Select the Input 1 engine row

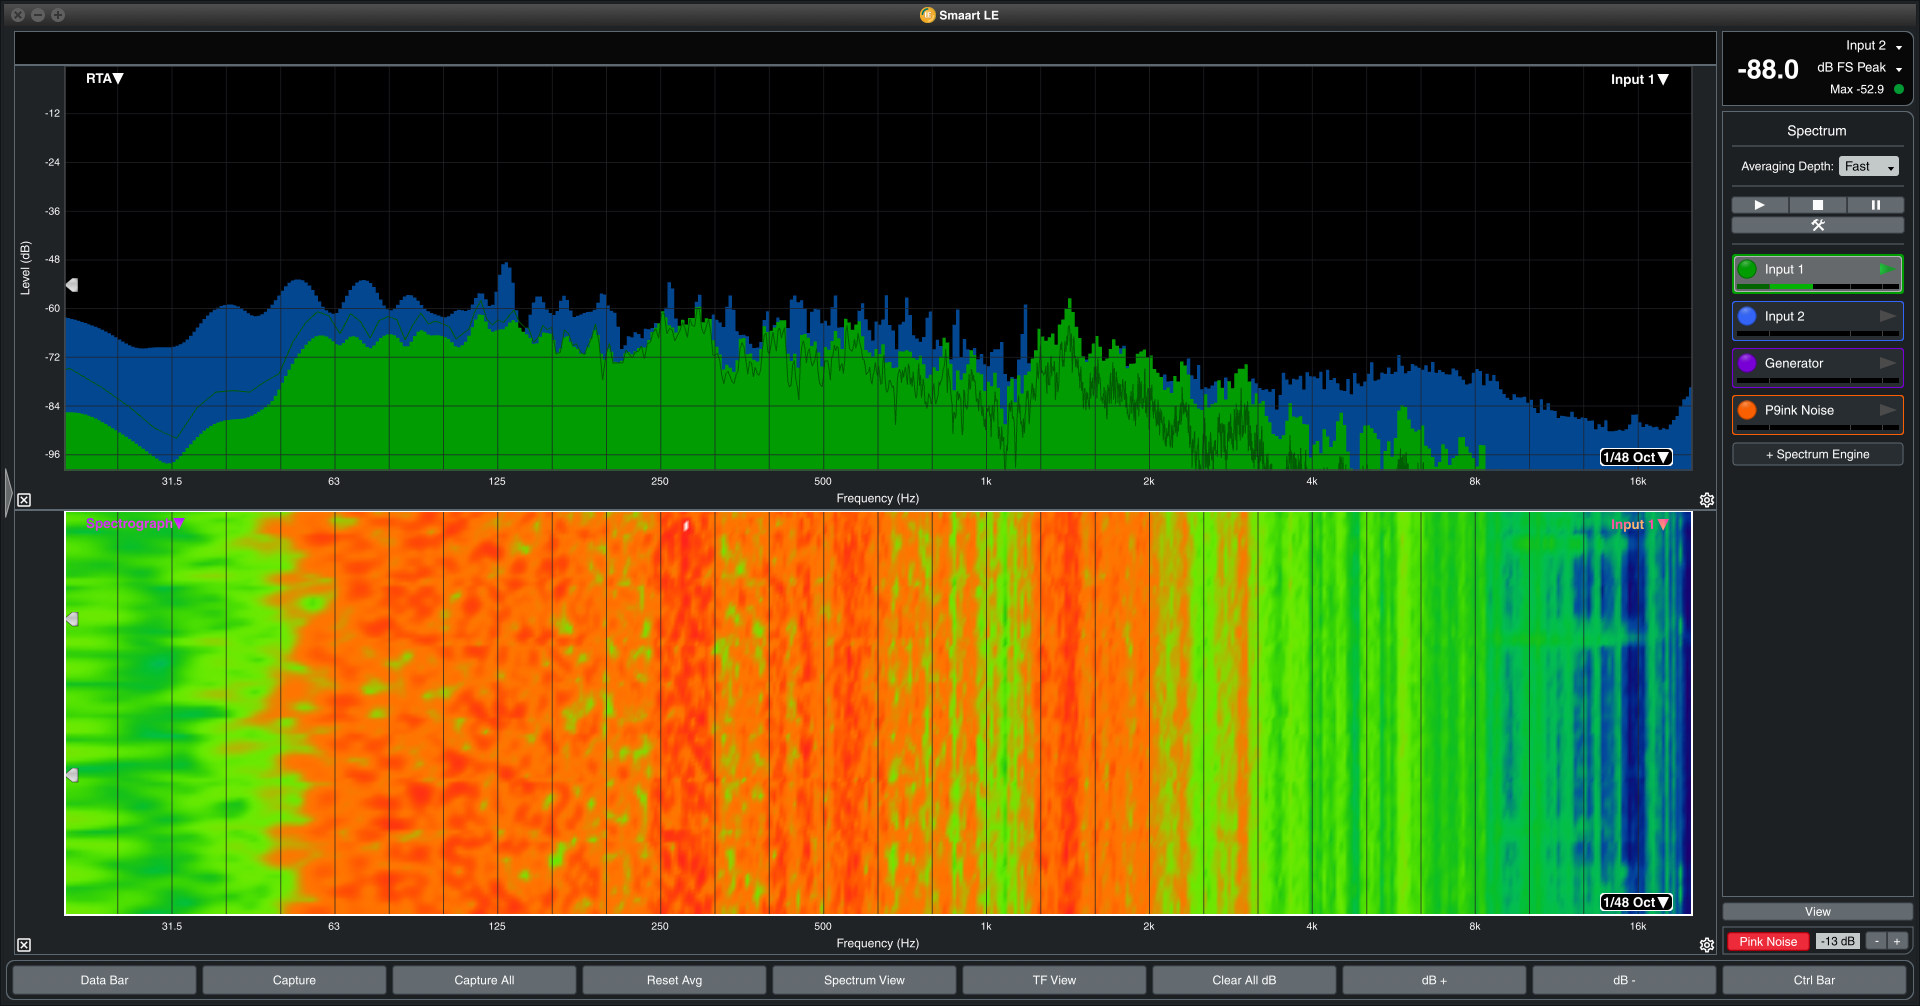point(1817,273)
